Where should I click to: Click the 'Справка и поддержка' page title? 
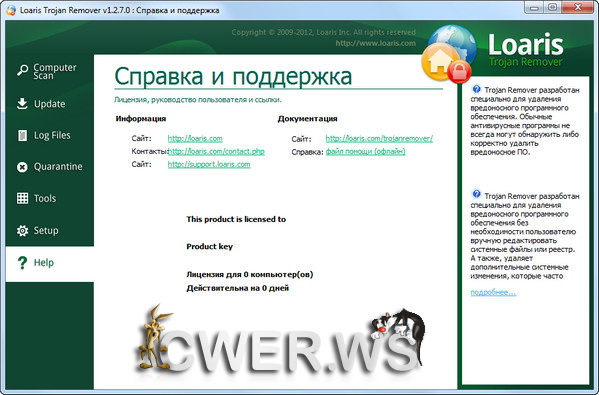tap(233, 76)
